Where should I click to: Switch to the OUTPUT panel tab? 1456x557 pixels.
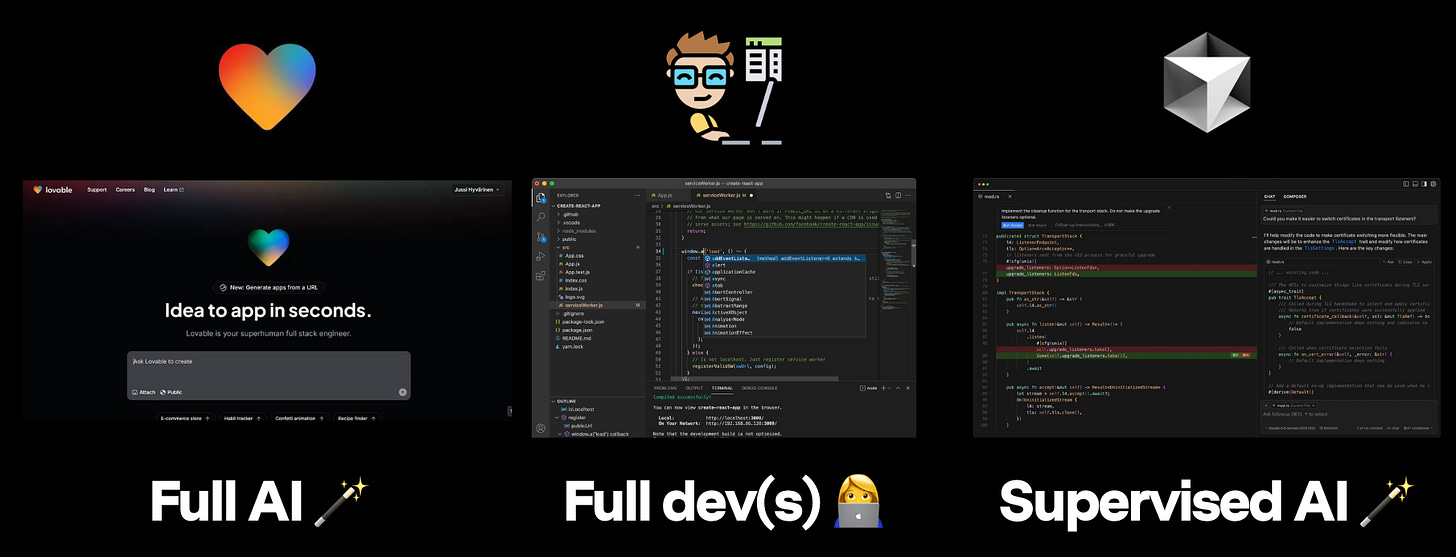pos(694,387)
